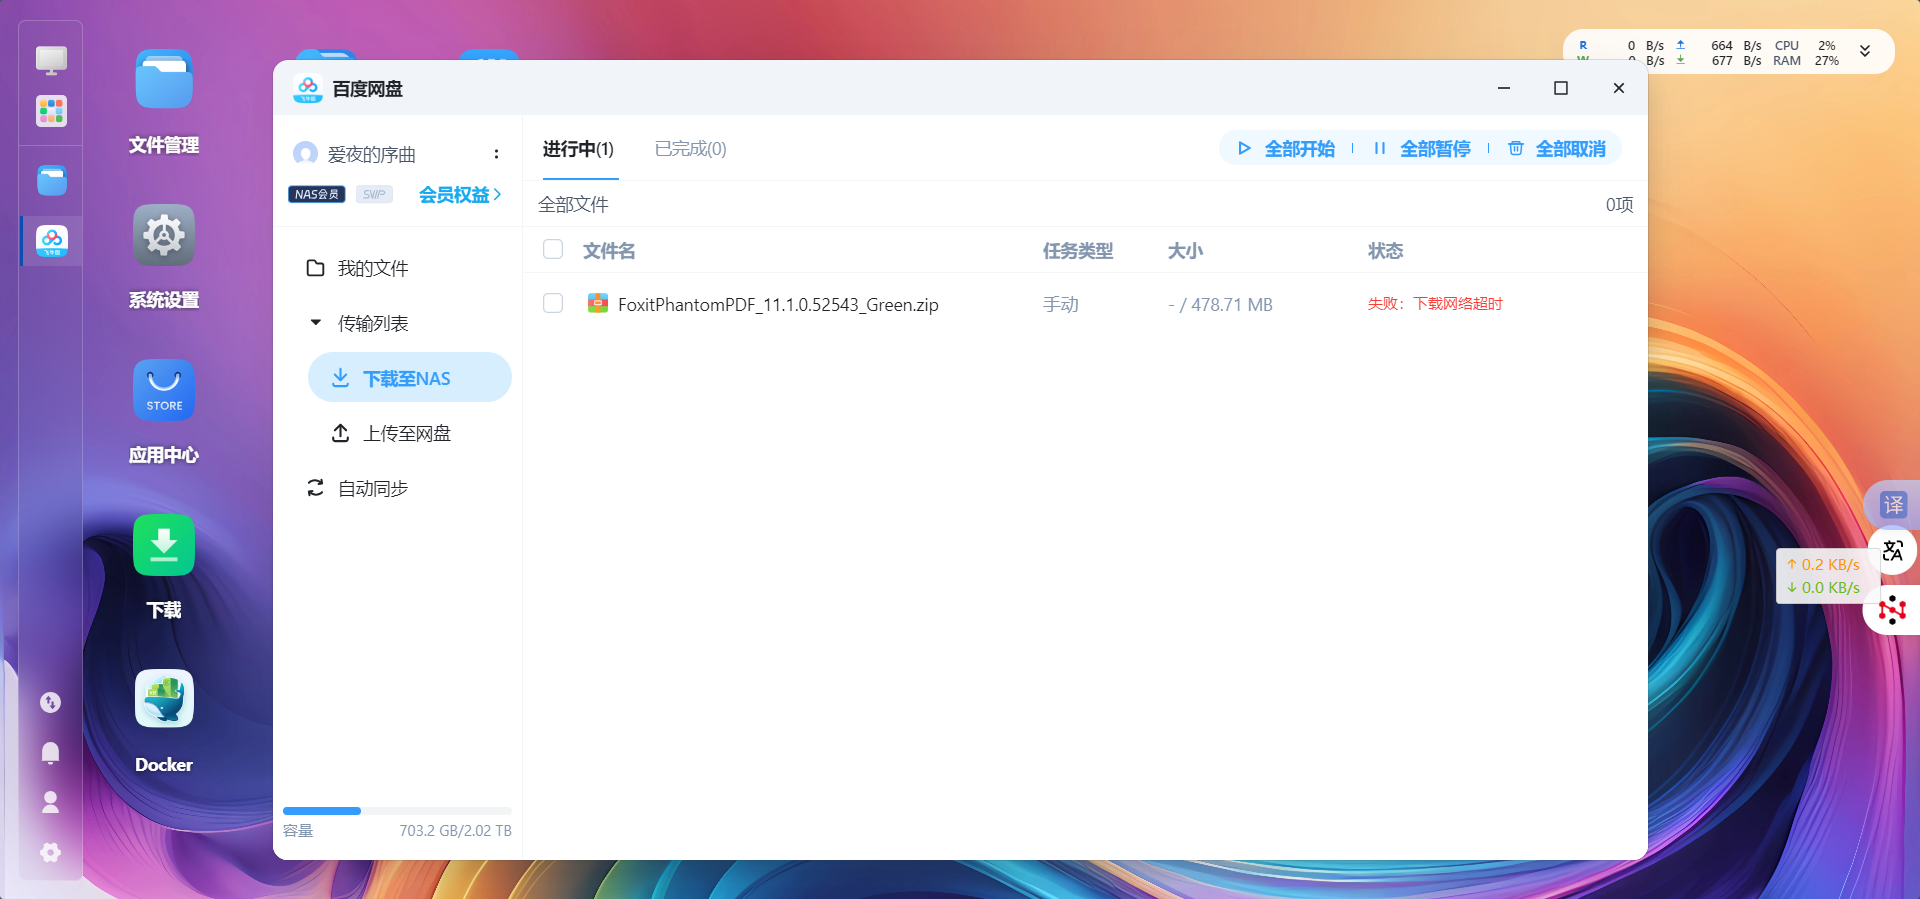
Task: Open the Docker desktop icon
Action: 164,699
